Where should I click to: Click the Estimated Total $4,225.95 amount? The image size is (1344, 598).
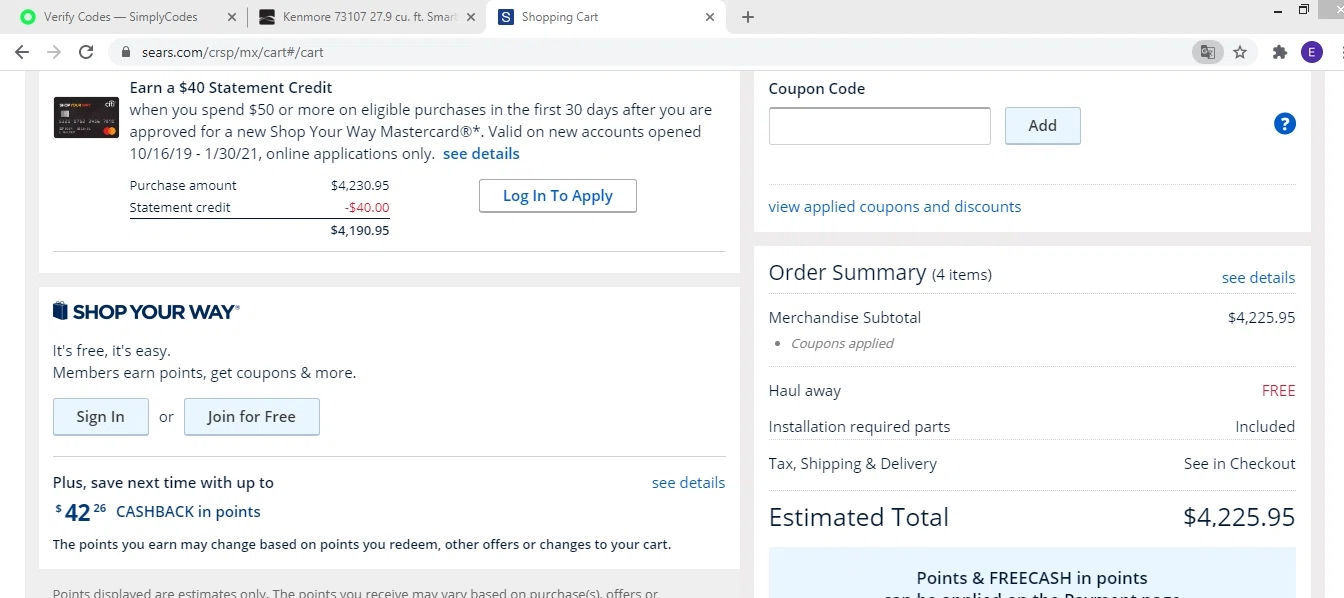[x=1239, y=517]
